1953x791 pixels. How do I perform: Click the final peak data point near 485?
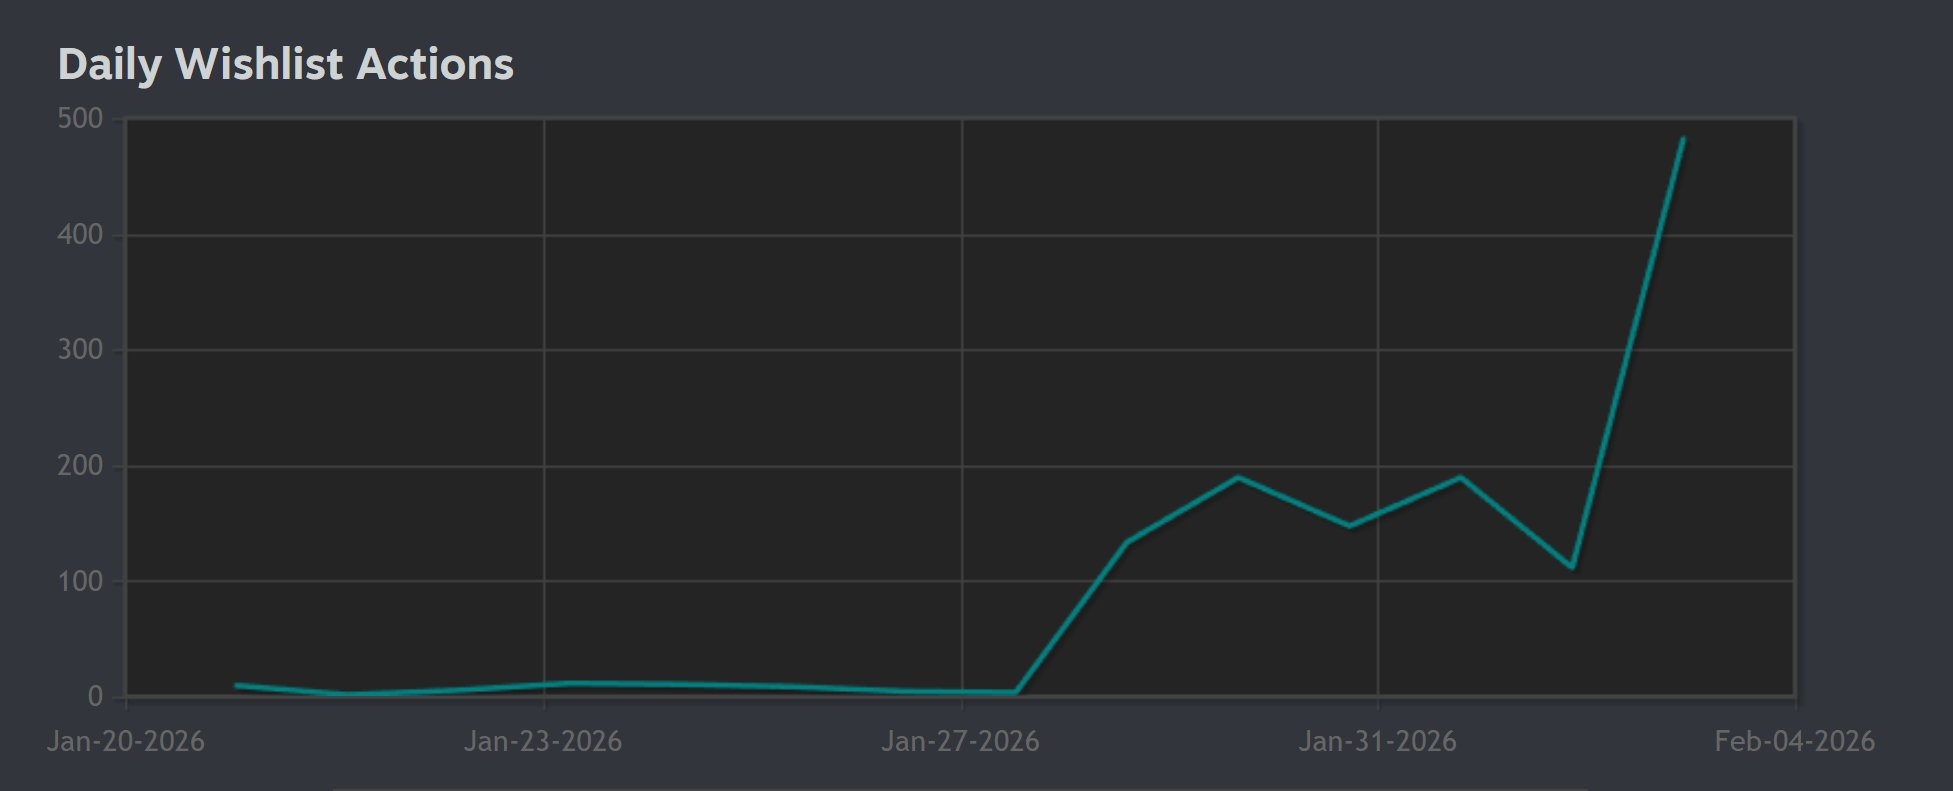tap(1683, 139)
